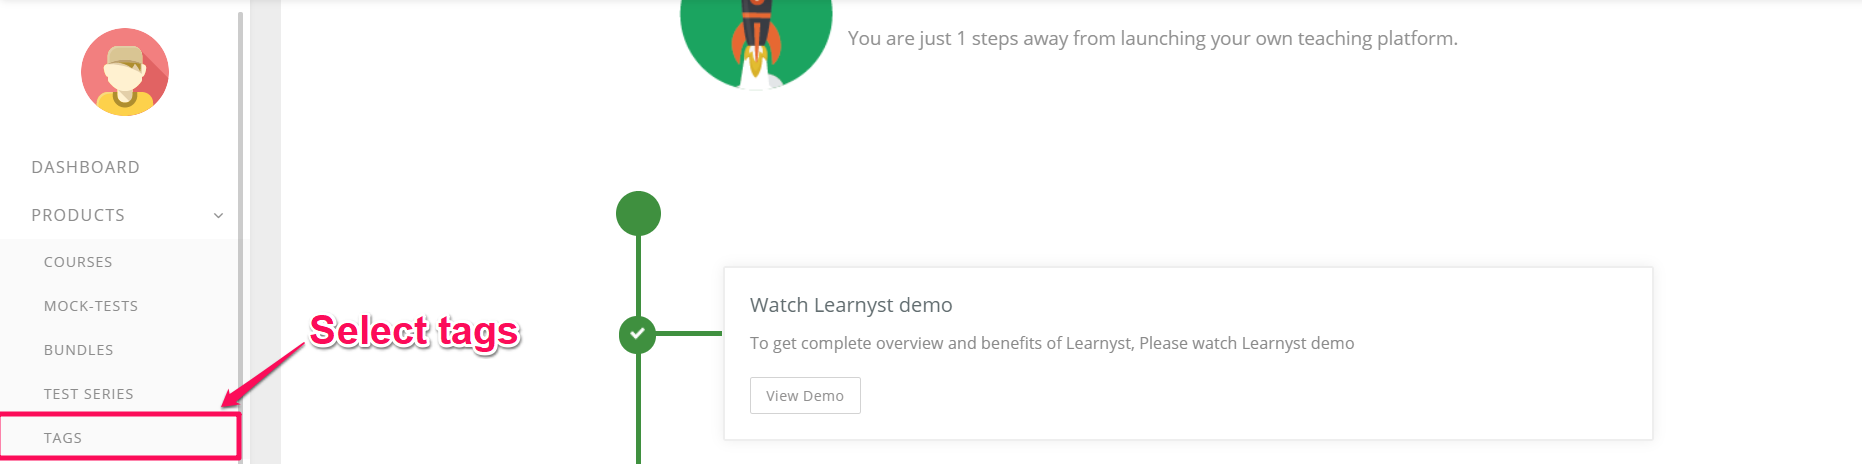Collapse the Products menu section
The image size is (1862, 464).
[78, 215]
